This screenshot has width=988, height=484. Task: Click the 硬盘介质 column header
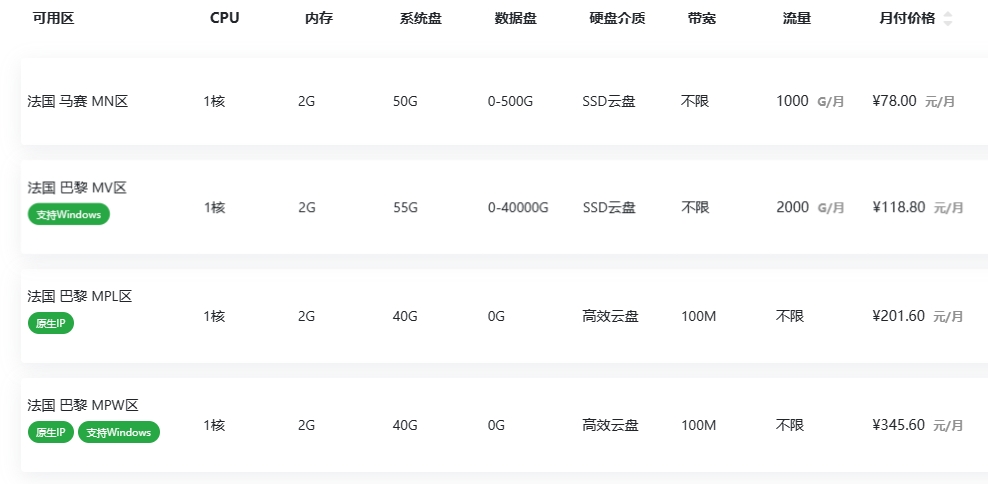pos(617,18)
